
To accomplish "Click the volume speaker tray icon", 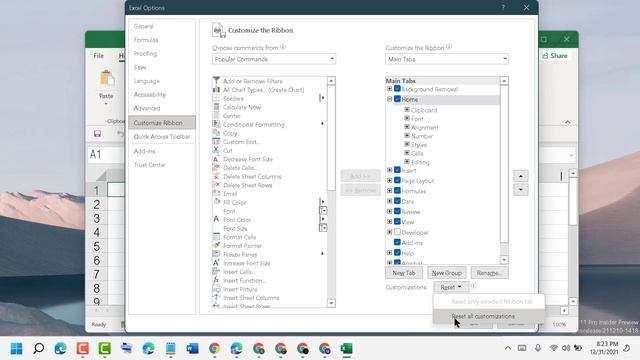I will [x=566, y=348].
